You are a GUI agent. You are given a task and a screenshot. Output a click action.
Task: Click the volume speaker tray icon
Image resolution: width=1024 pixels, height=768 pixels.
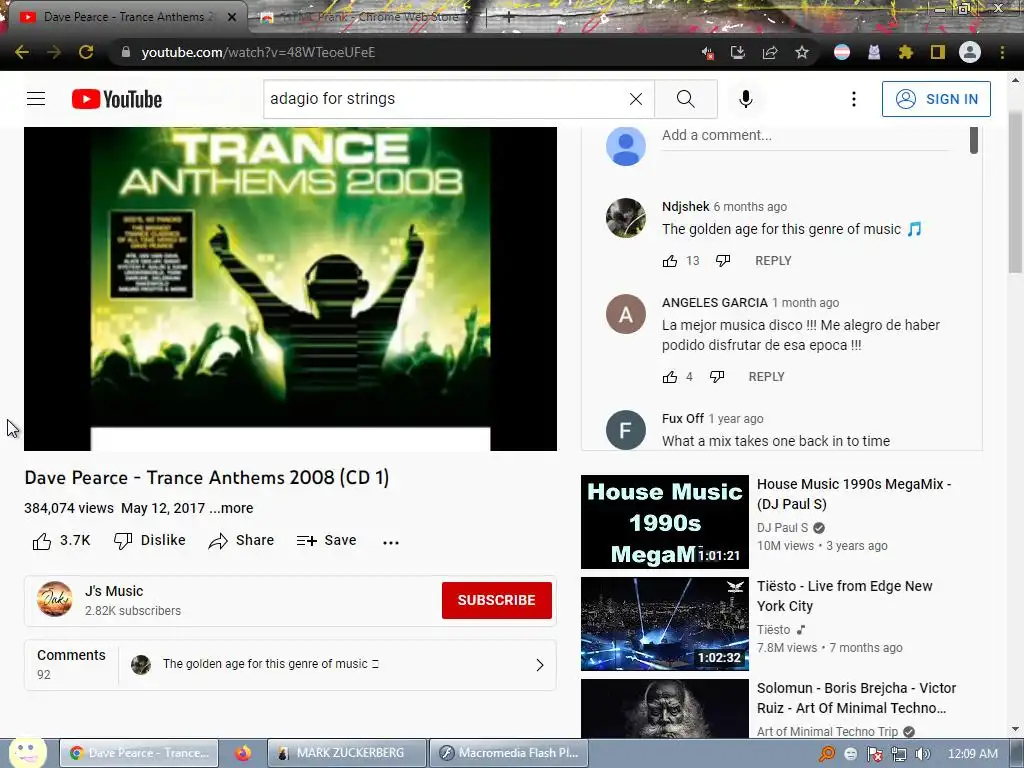tap(923, 754)
